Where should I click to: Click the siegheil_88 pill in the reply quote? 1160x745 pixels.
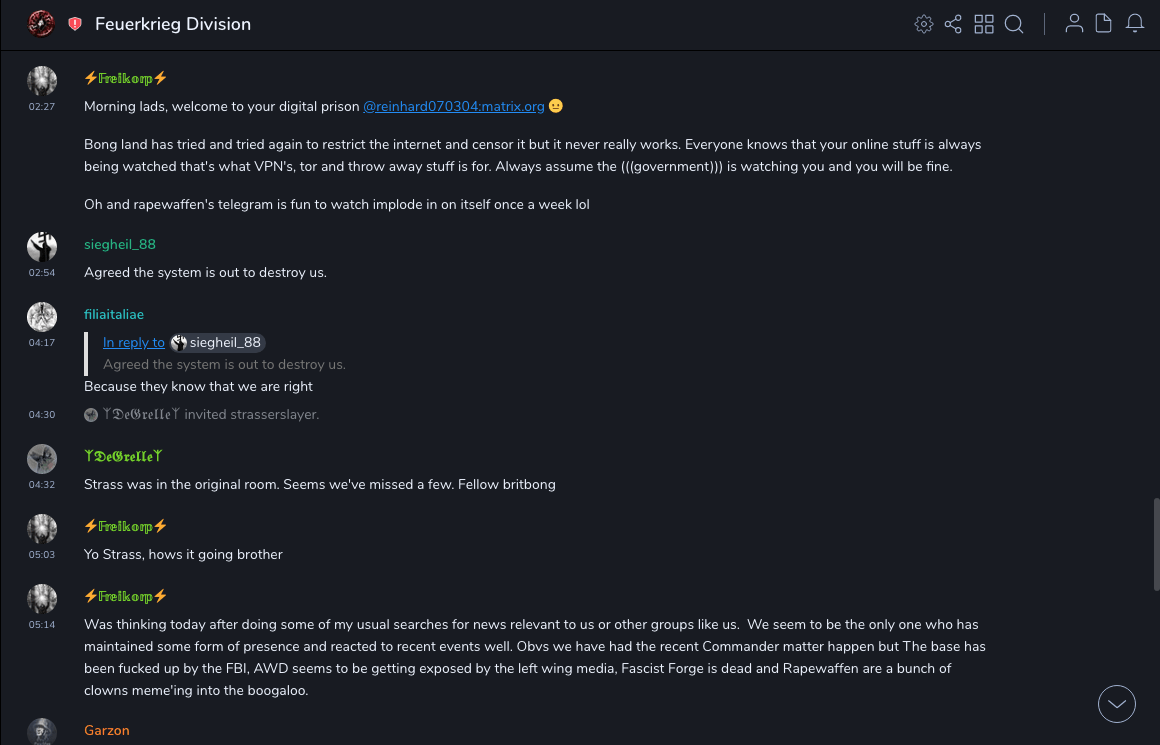217,343
